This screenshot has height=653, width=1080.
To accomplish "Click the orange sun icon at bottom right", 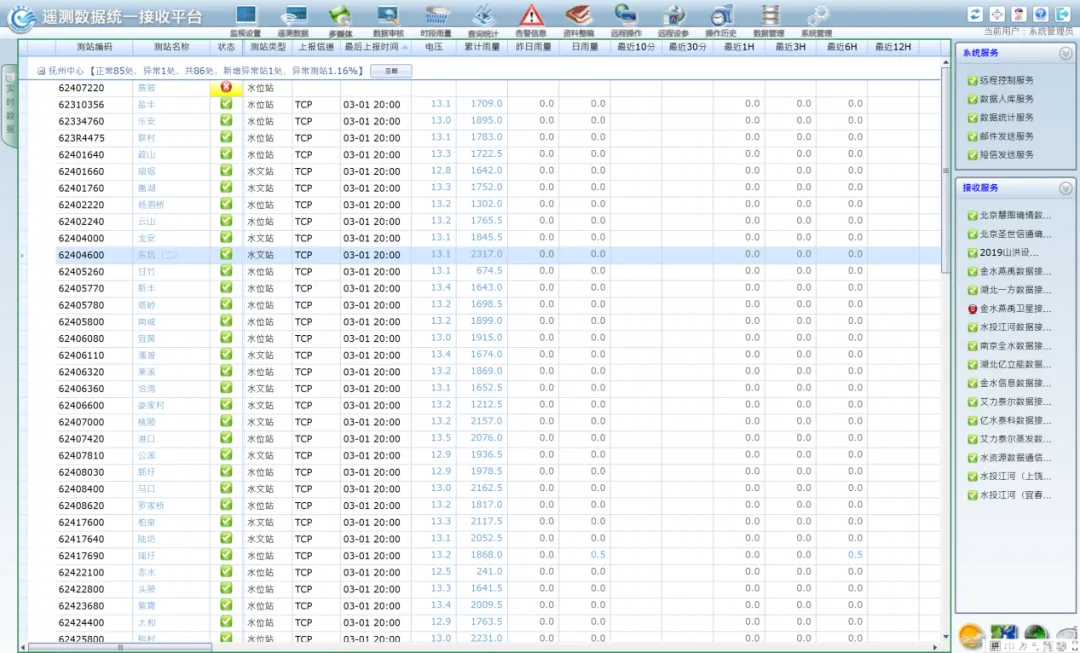I will tap(971, 636).
